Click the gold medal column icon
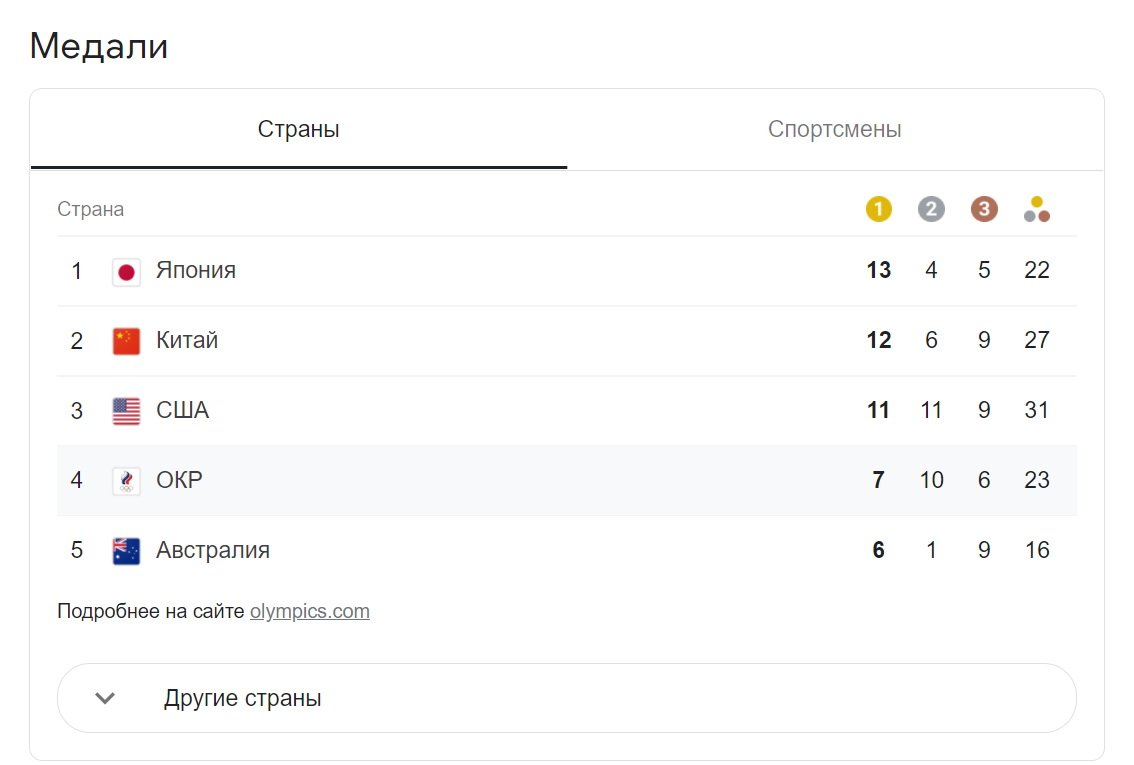Screen dimensions: 1134x765 pos(878,209)
